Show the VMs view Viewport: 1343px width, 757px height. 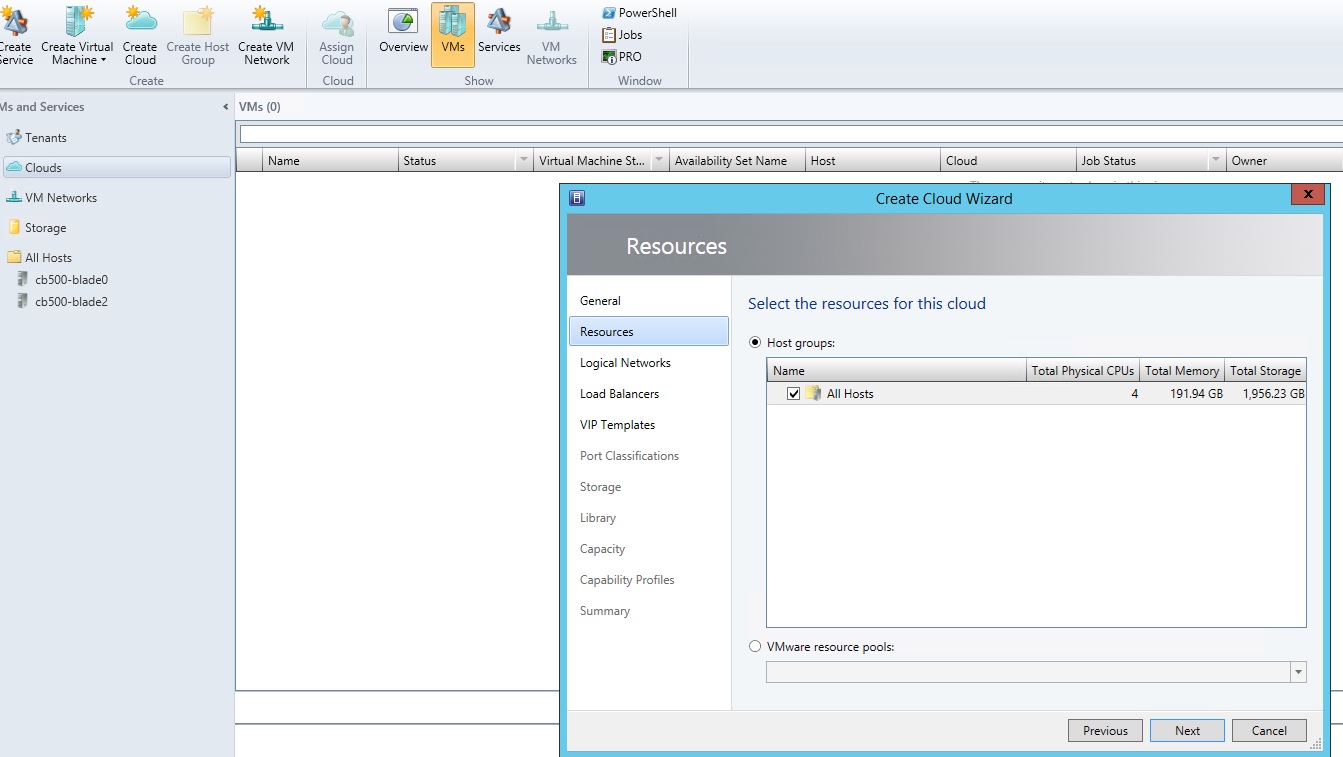click(x=452, y=34)
